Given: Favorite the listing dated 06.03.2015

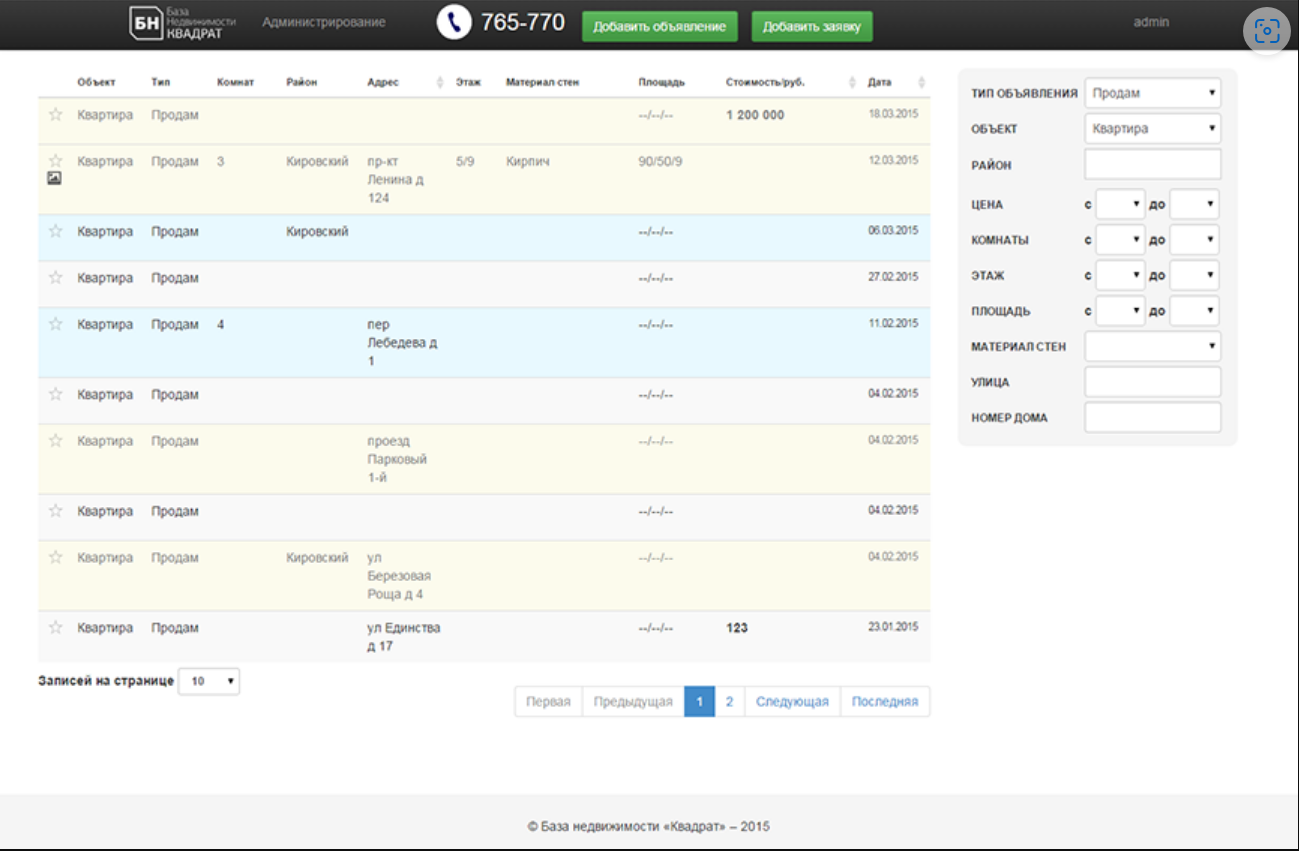Looking at the screenshot, I should pyautogui.click(x=56, y=231).
